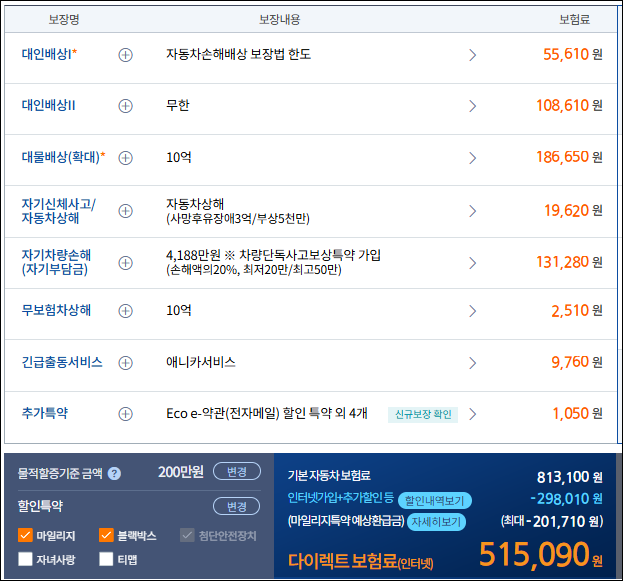Viewport: 623px width, 581px height.
Task: Click the 55,610 원 premium amount
Action: point(573,54)
